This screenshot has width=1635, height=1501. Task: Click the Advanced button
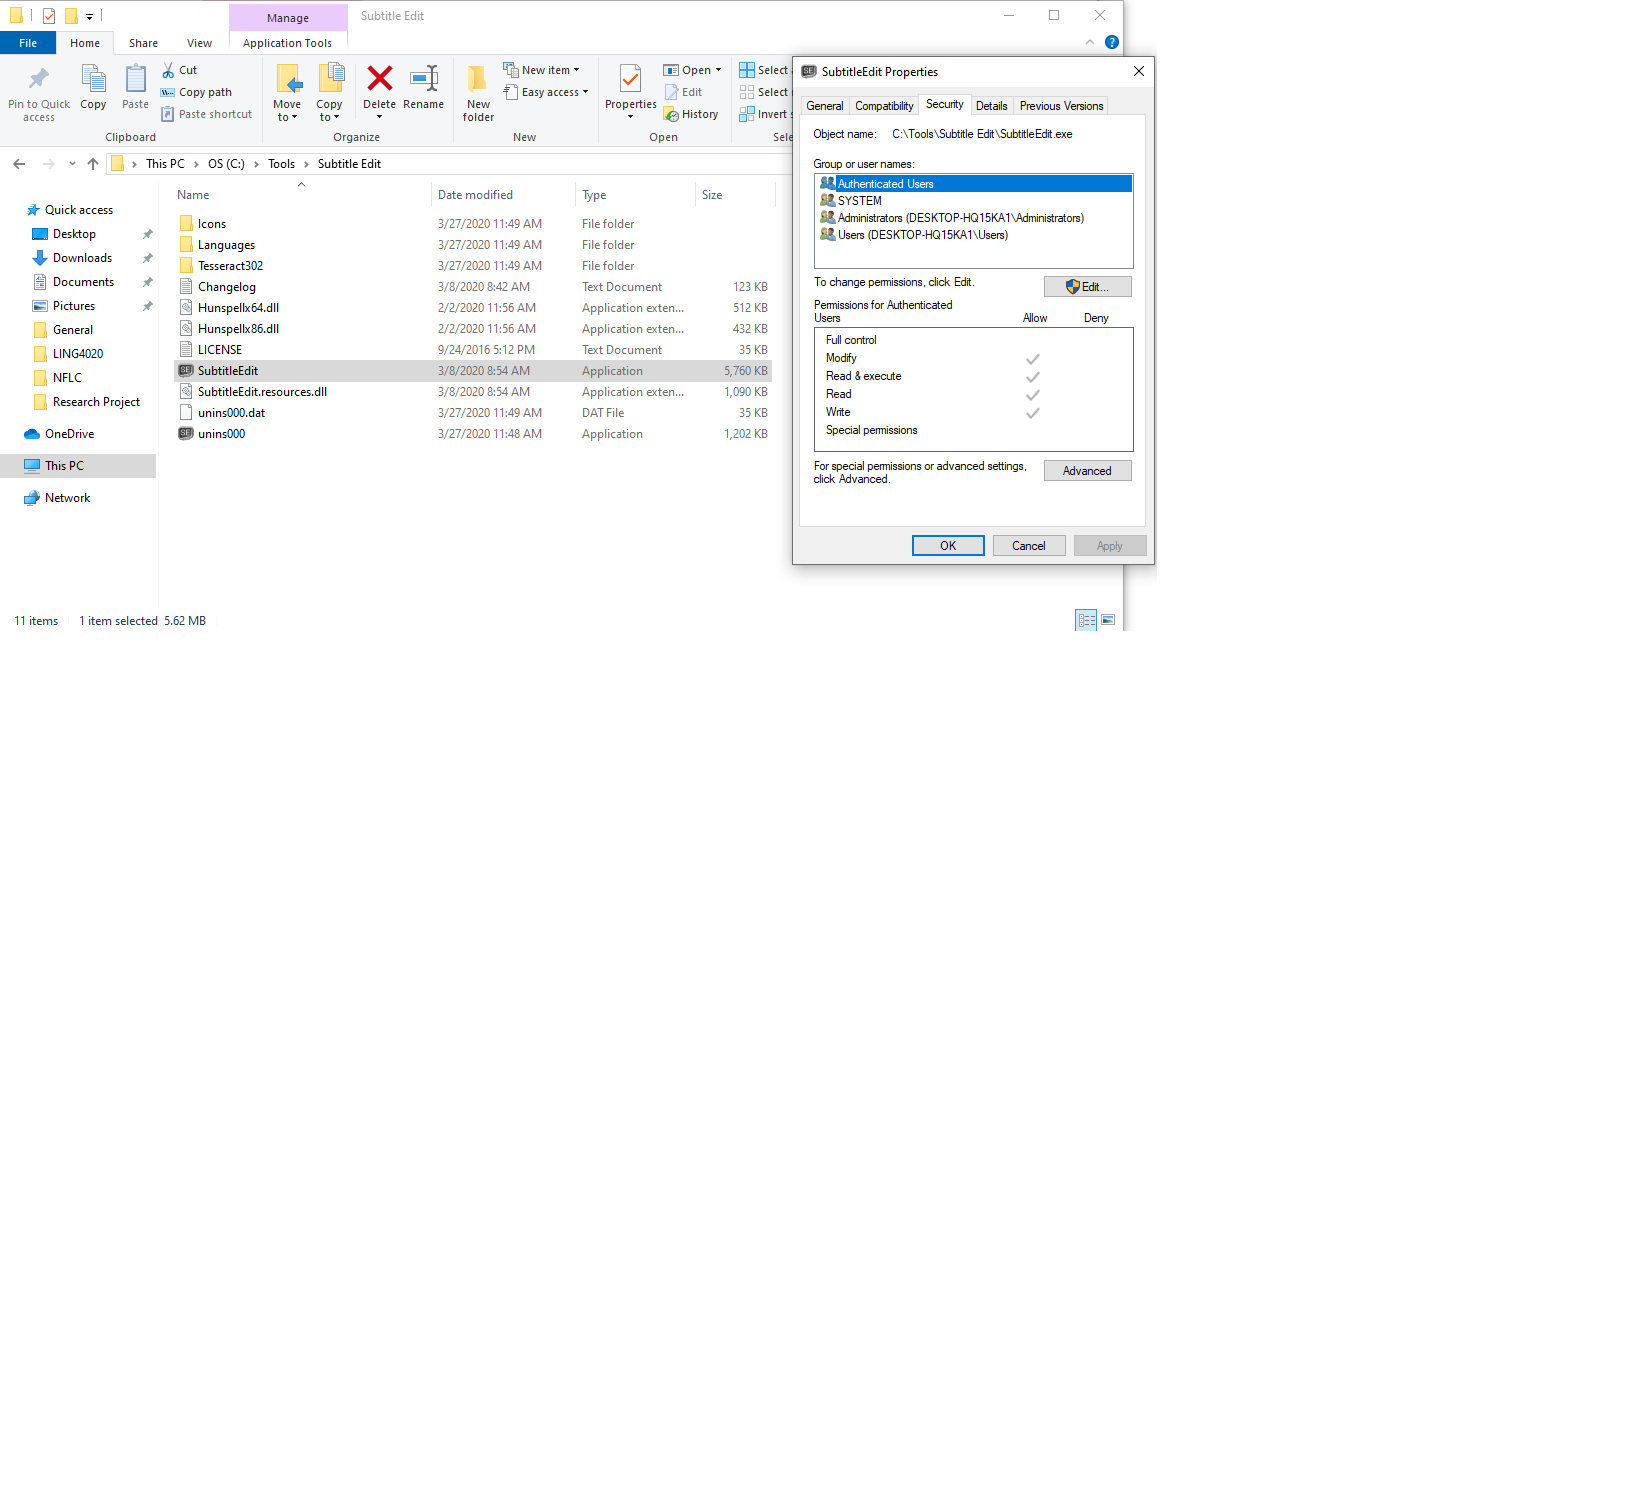1087,470
